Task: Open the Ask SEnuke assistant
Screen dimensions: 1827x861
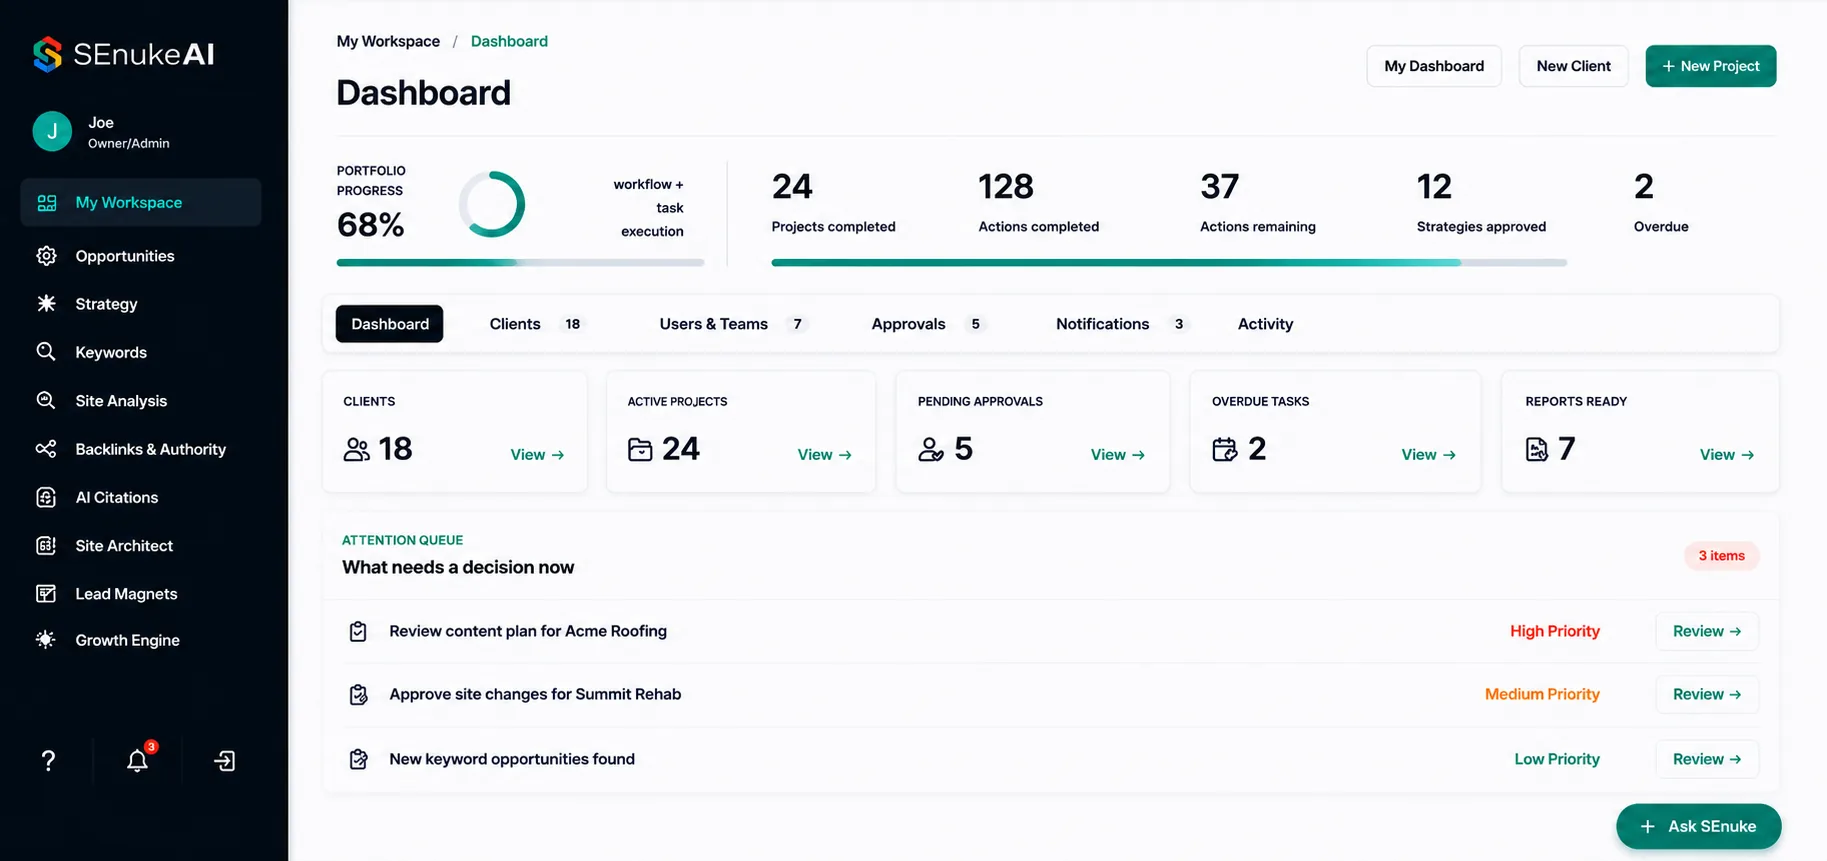Action: pyautogui.click(x=1698, y=826)
